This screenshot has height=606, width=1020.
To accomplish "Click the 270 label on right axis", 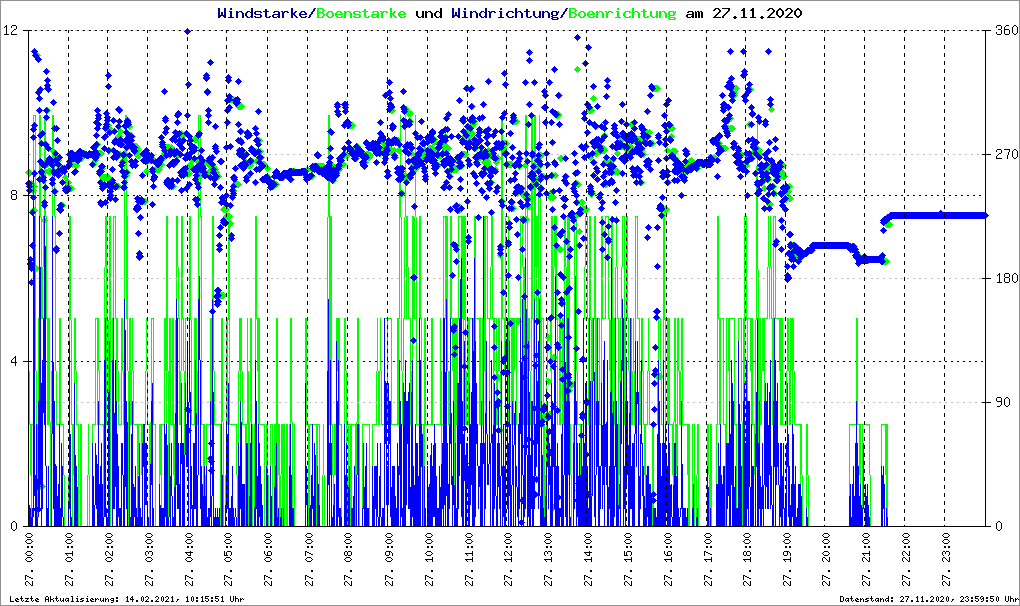I will tap(1003, 154).
